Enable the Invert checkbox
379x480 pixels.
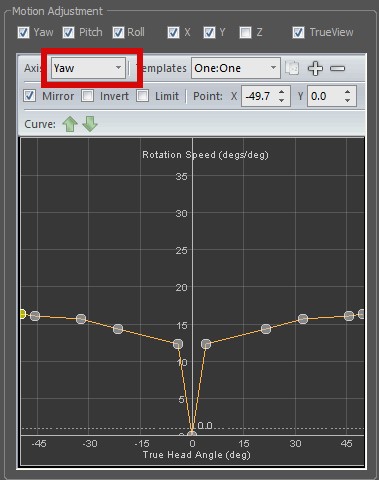pos(88,96)
